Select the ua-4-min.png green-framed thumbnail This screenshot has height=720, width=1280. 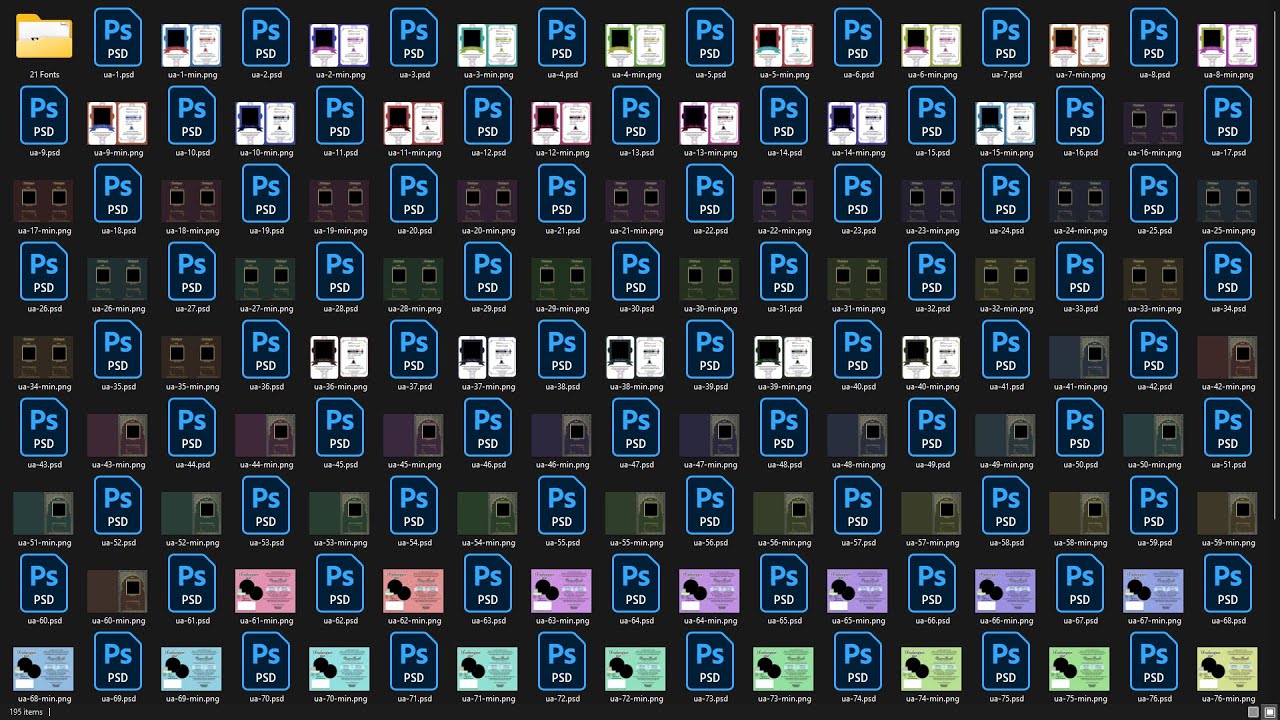(636, 46)
